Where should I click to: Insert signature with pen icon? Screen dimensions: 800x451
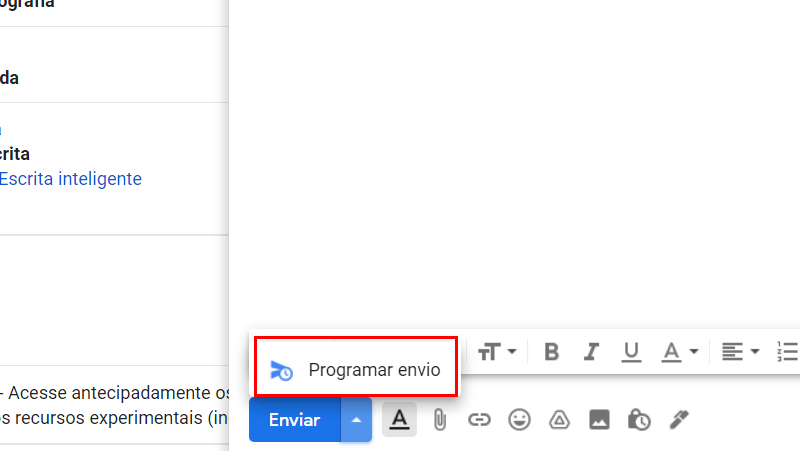679,420
